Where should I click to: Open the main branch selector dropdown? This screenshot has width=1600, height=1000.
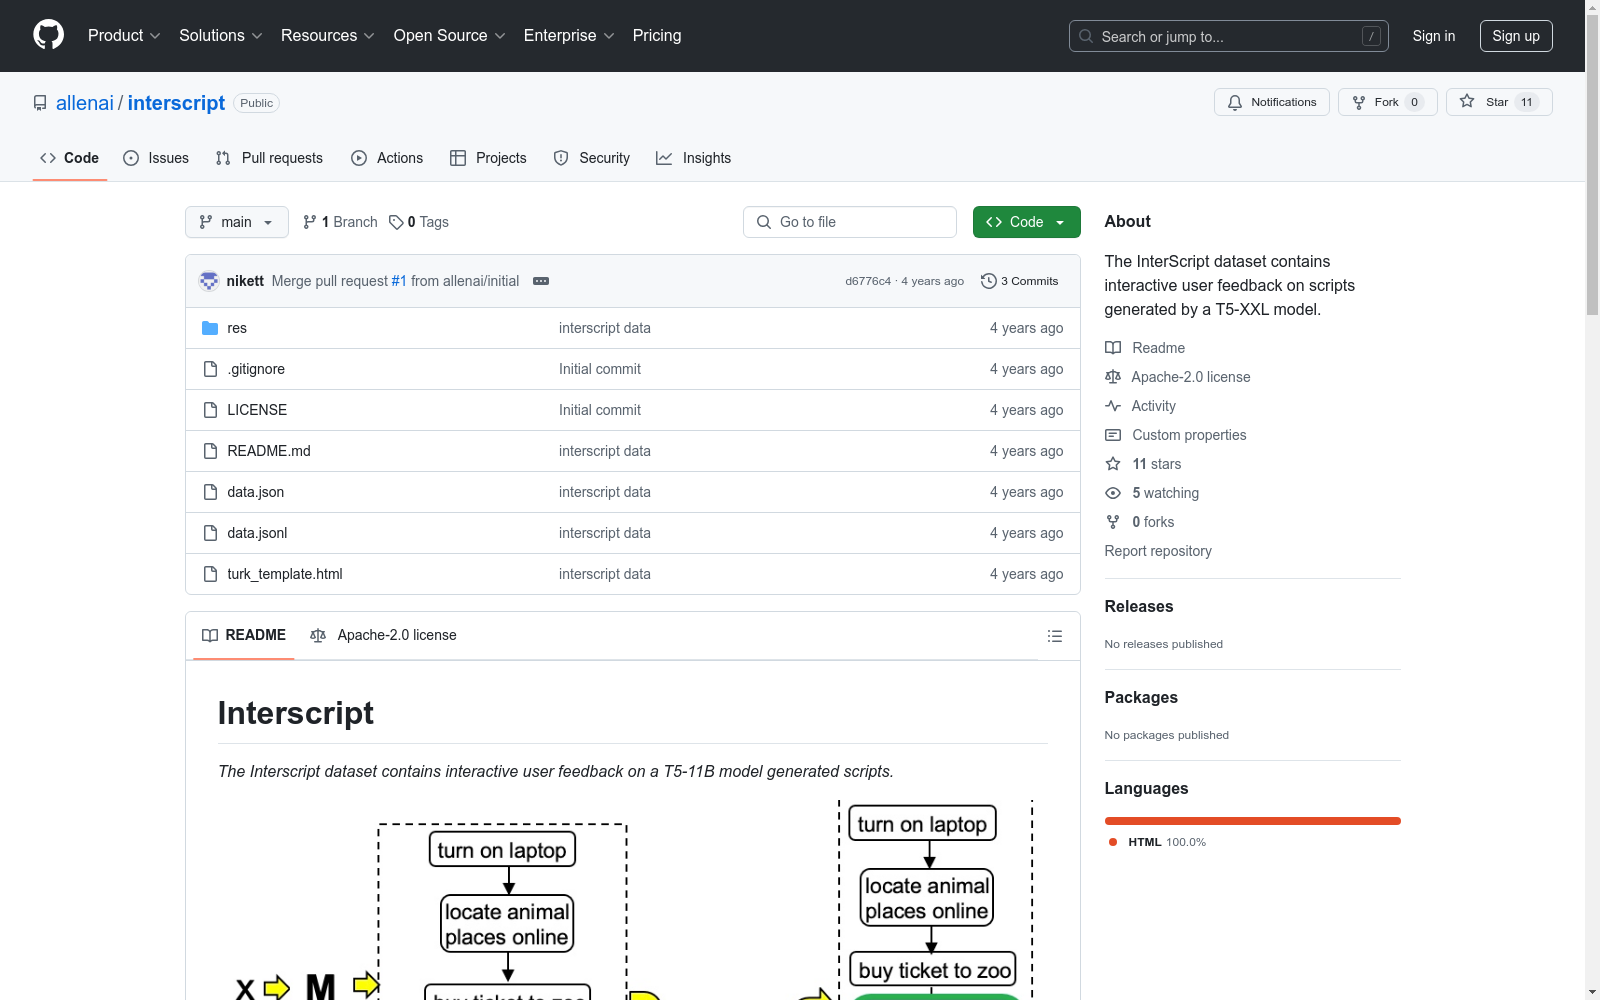(237, 222)
